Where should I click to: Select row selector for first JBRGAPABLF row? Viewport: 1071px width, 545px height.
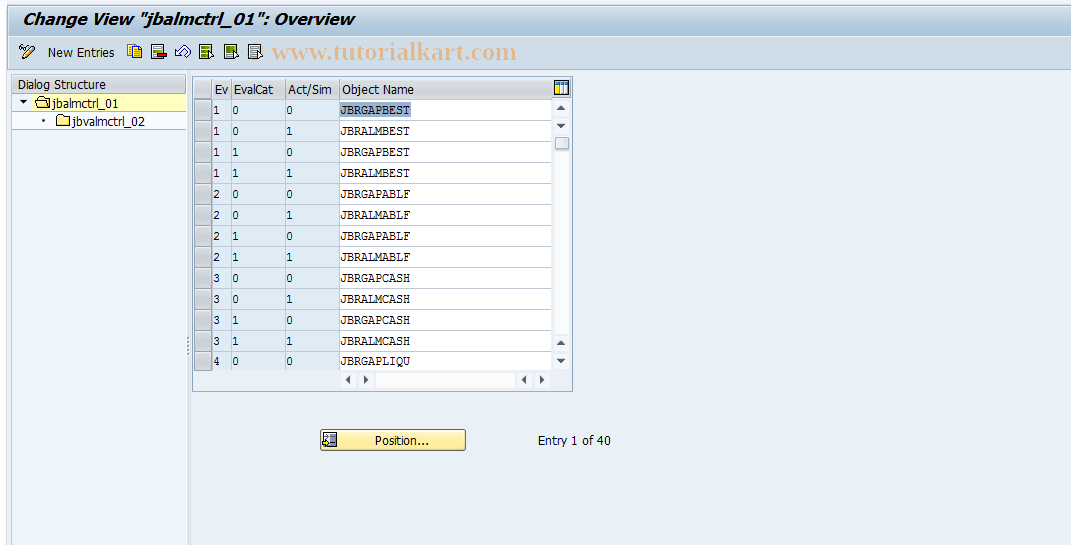click(x=203, y=194)
